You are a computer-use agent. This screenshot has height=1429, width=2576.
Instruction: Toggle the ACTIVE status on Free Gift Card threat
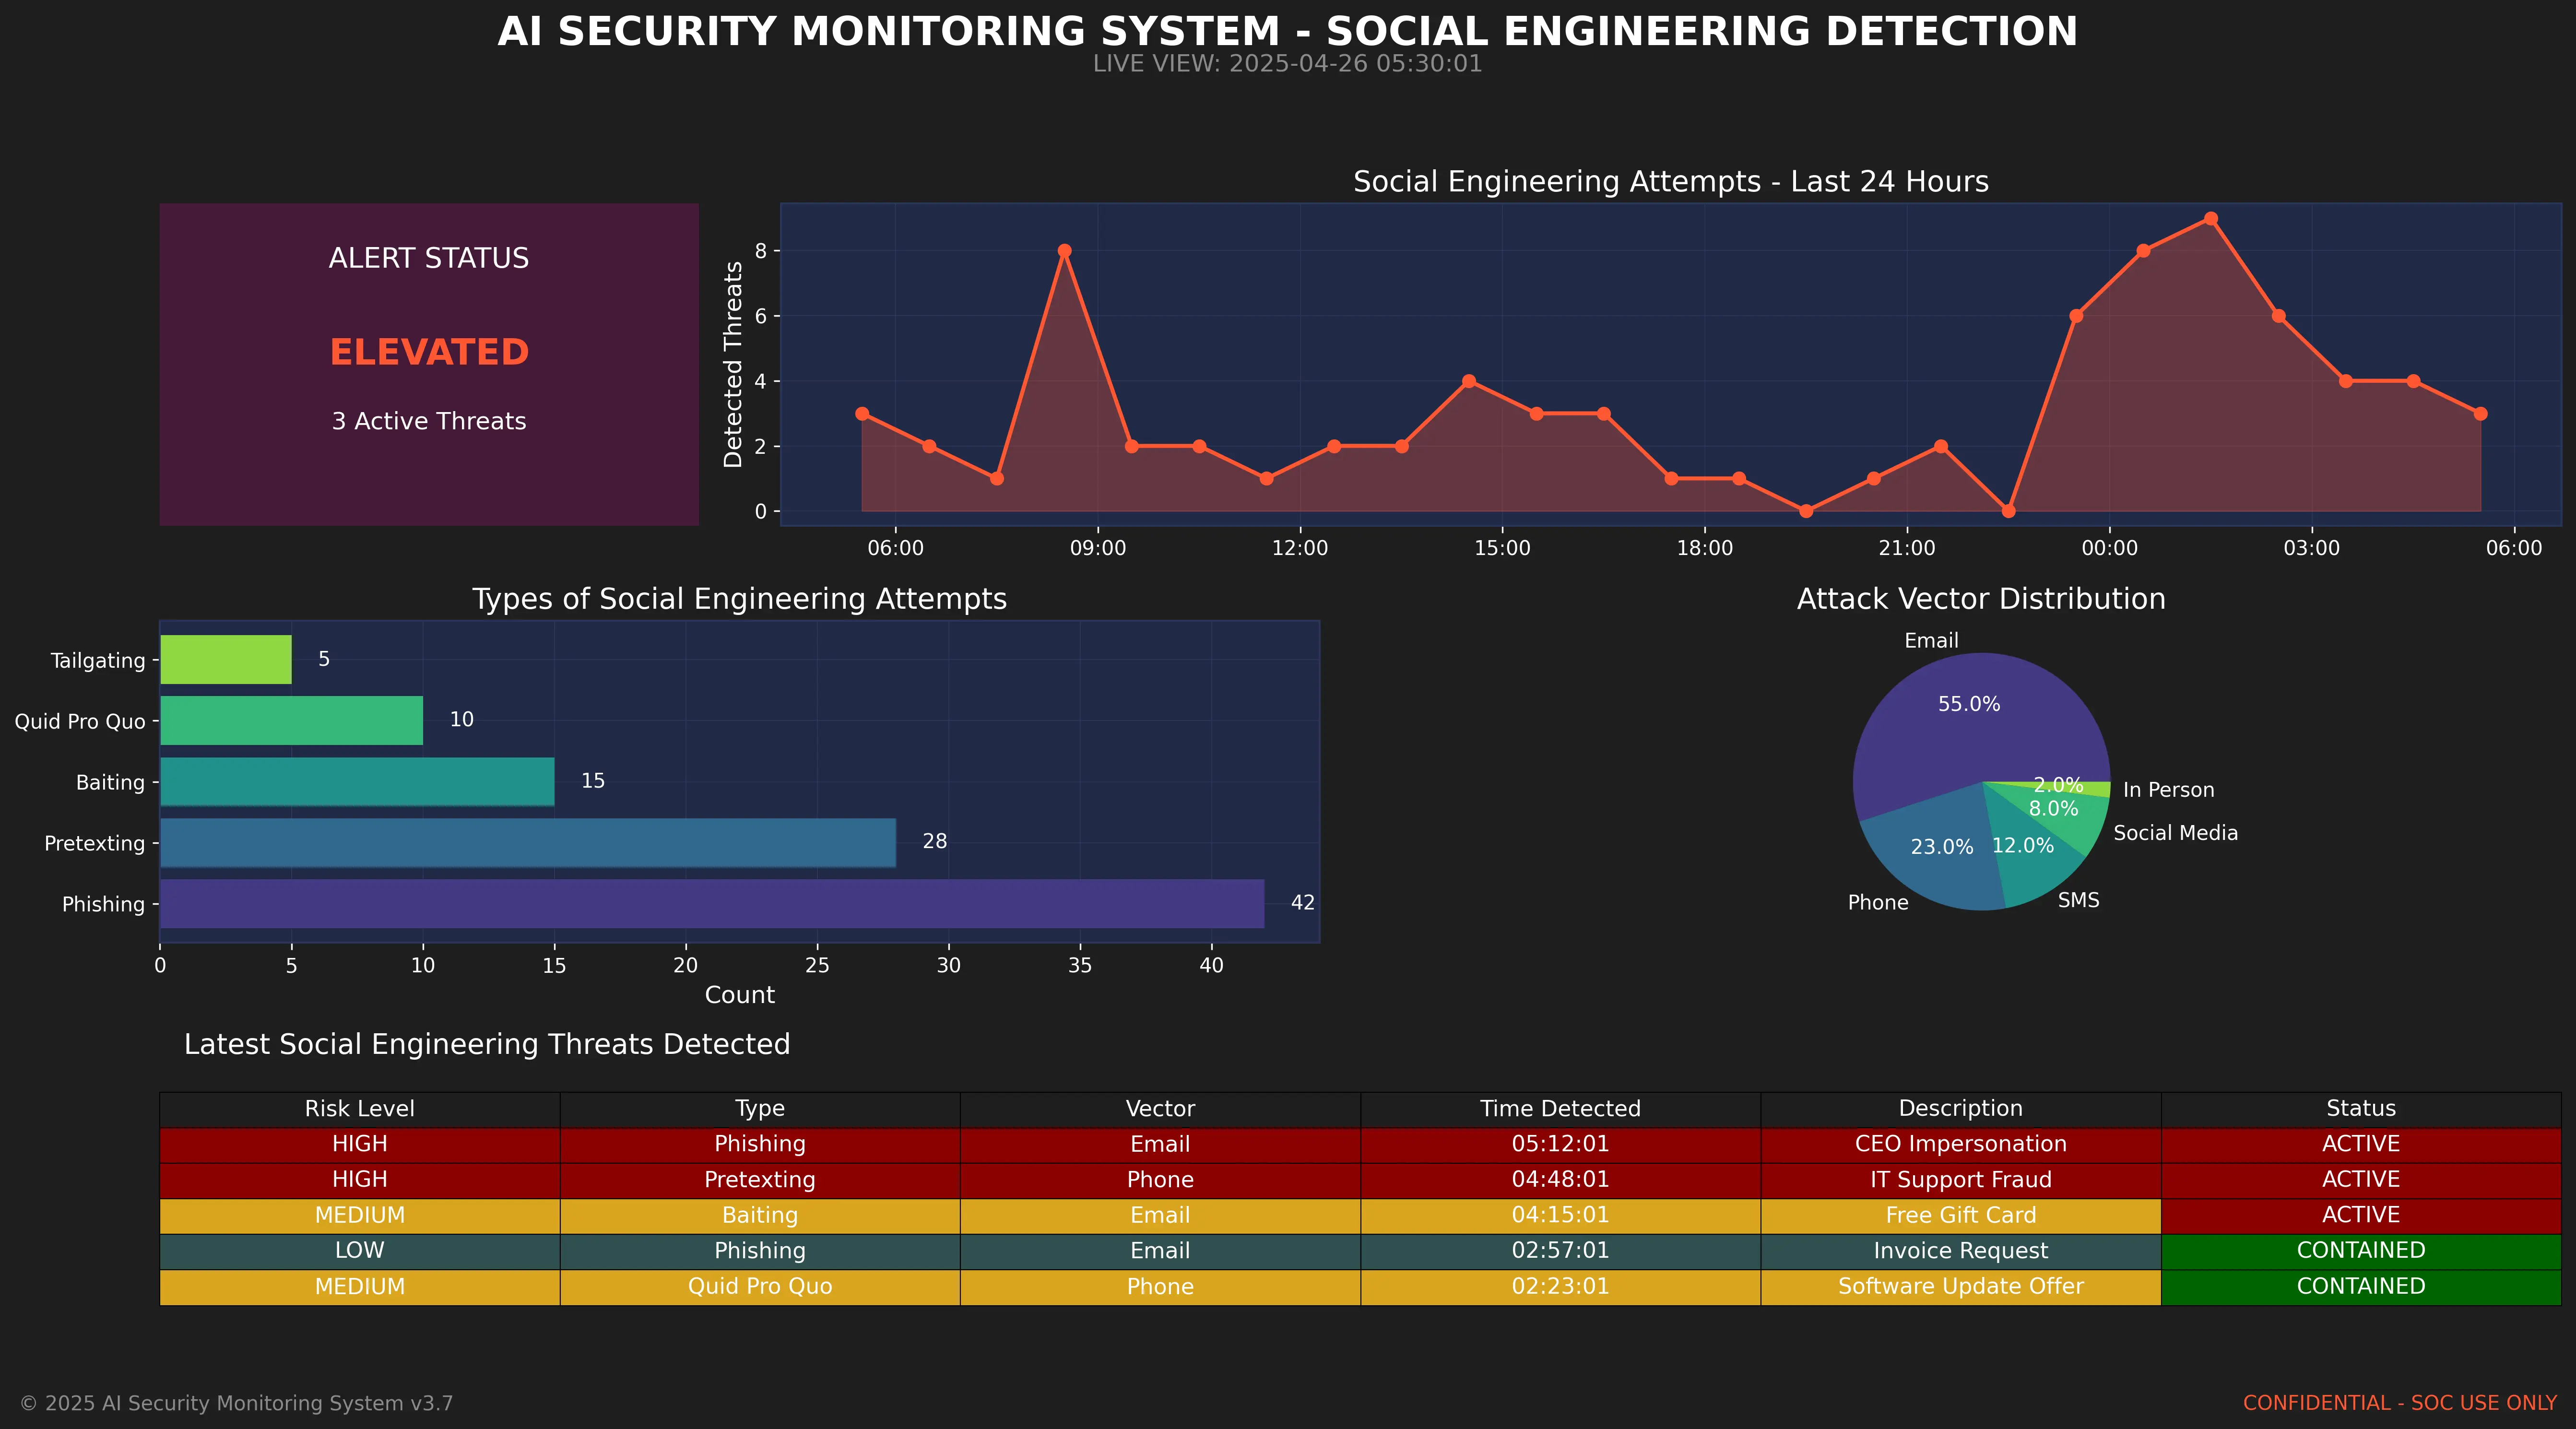point(2358,1215)
